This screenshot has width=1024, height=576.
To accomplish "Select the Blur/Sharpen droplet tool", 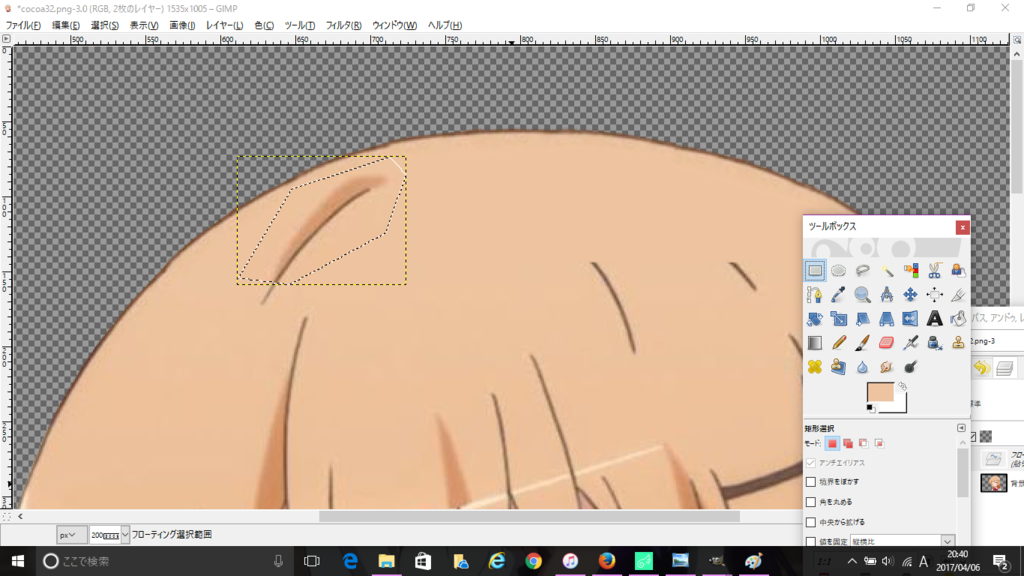I will click(x=863, y=367).
